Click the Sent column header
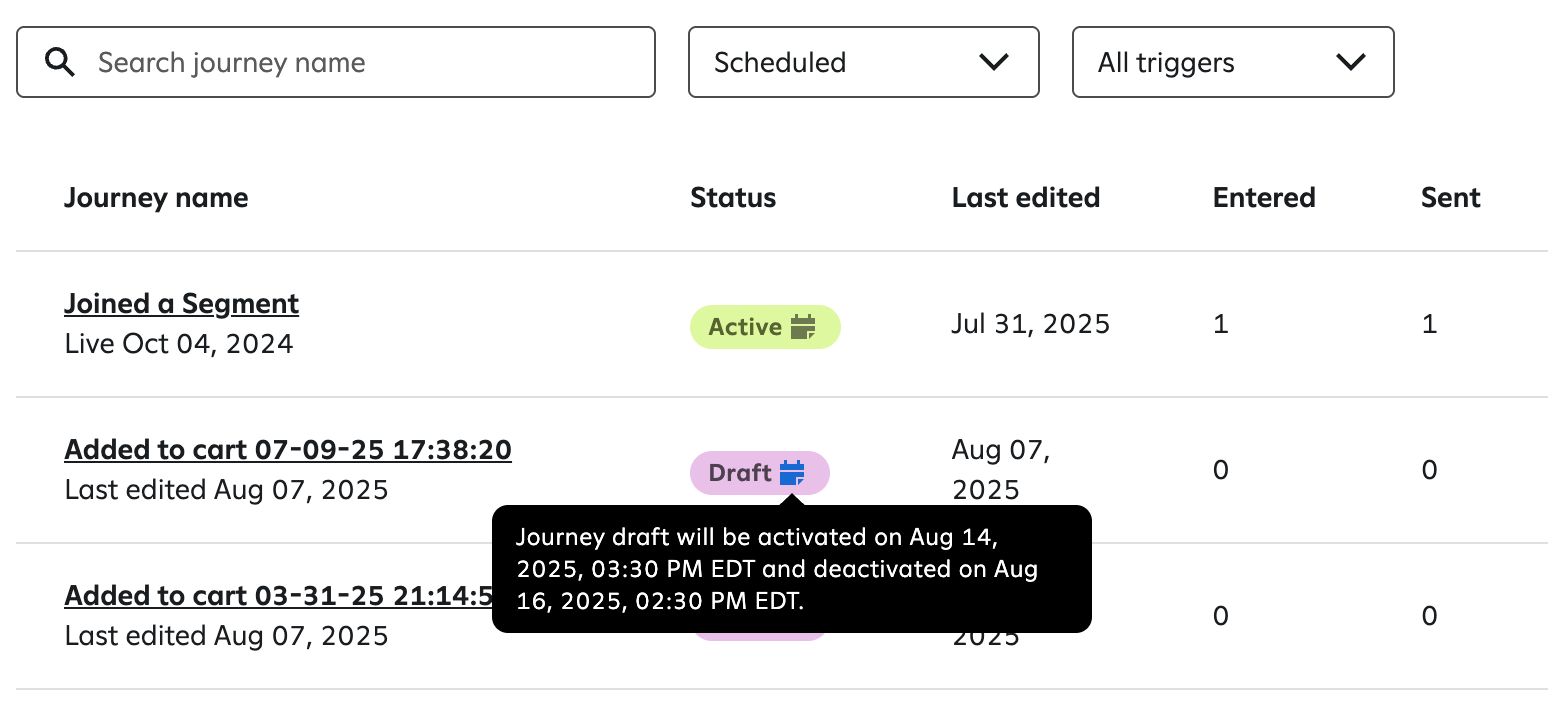The image size is (1548, 706). point(1450,198)
